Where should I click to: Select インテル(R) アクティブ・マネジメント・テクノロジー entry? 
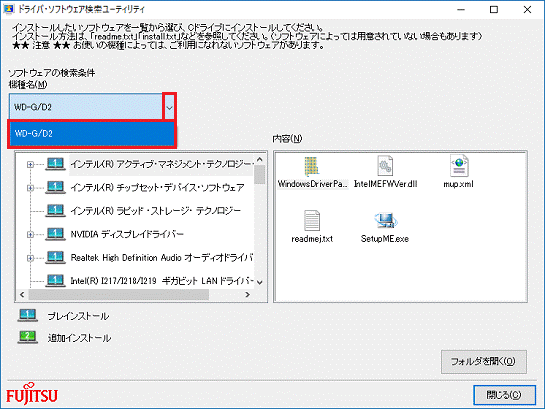tap(162, 164)
